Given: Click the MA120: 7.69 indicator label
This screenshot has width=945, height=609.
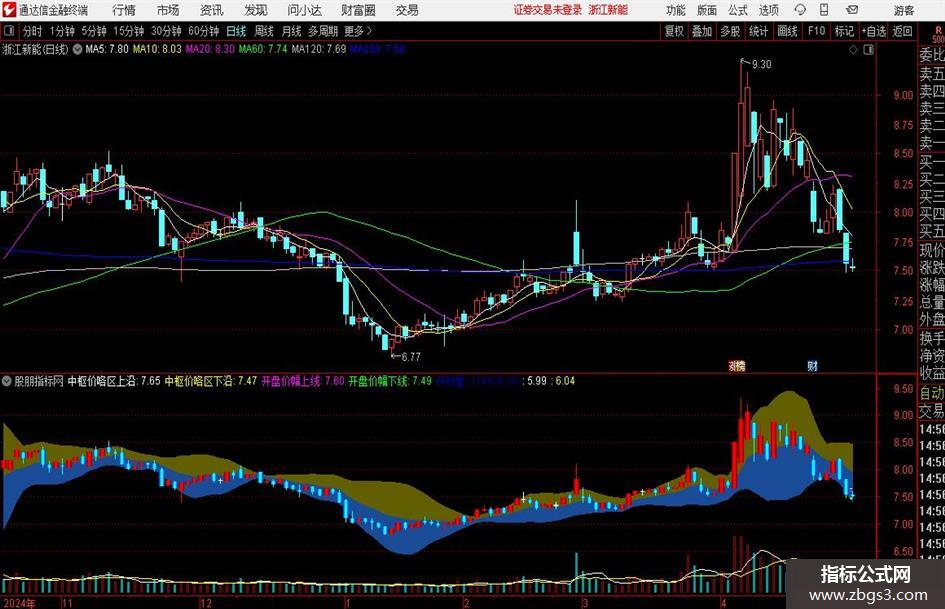Looking at the screenshot, I should tap(319, 49).
